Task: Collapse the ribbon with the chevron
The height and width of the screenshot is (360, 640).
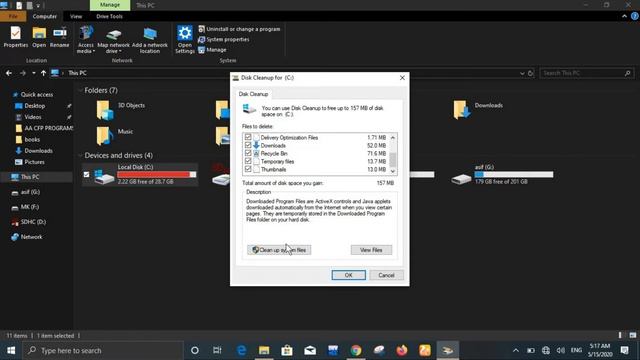Action: tap(624, 16)
